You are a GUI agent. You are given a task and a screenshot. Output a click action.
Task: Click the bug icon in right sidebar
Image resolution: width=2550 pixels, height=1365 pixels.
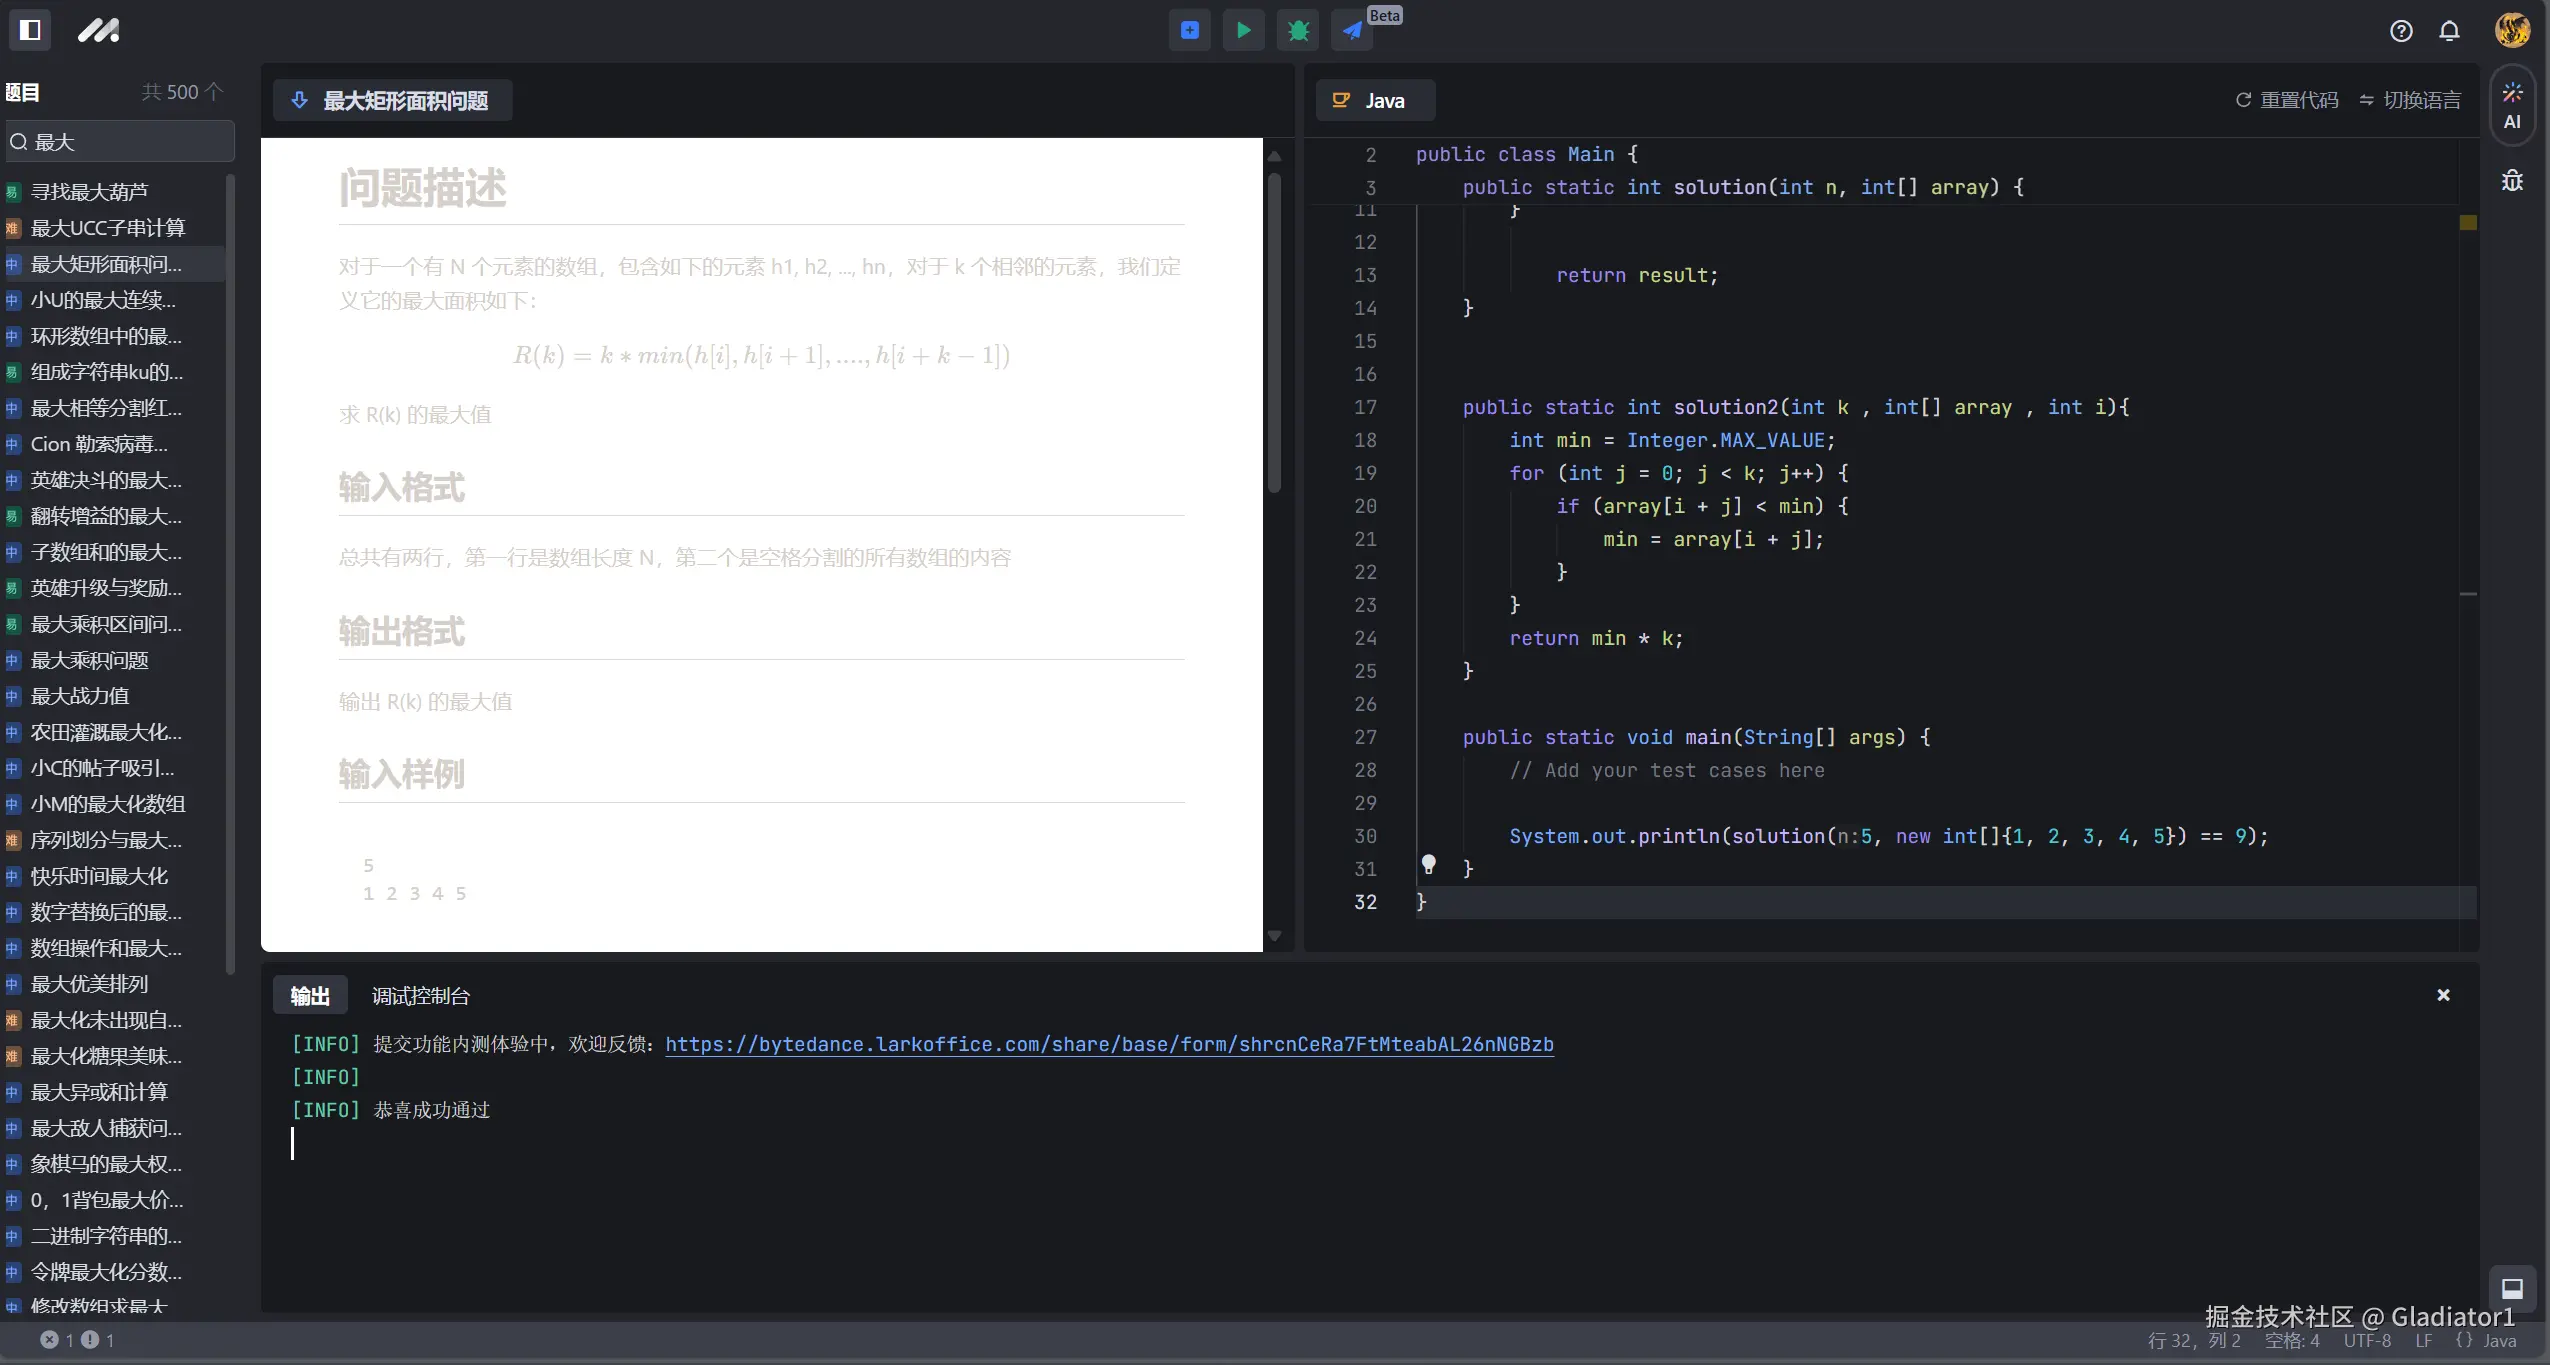tap(2512, 181)
